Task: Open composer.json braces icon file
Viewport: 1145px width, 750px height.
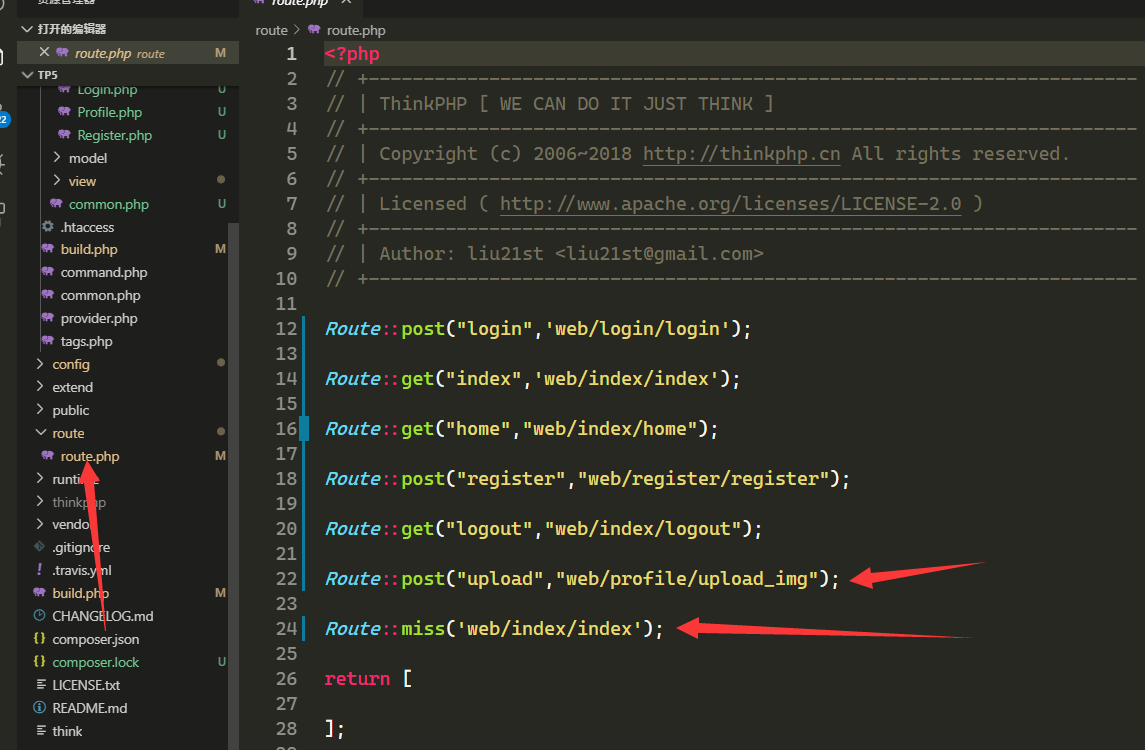Action: point(39,639)
